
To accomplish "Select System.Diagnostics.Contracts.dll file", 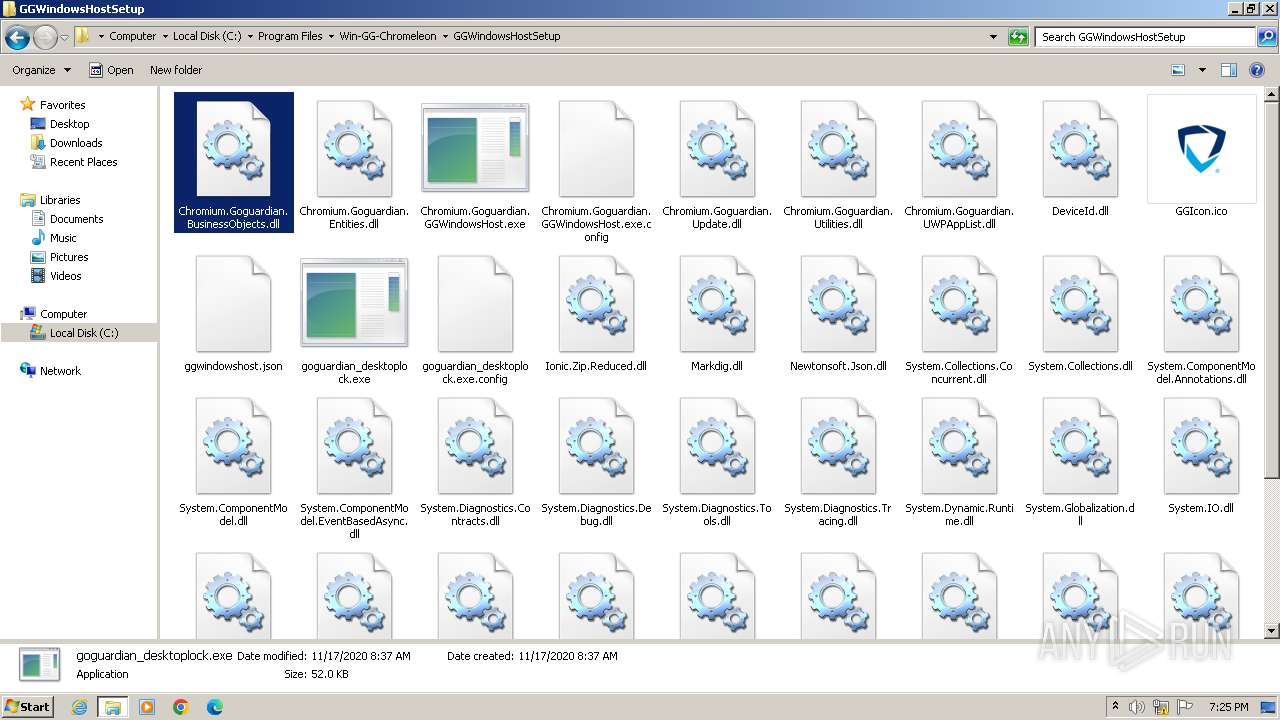I will coord(475,462).
